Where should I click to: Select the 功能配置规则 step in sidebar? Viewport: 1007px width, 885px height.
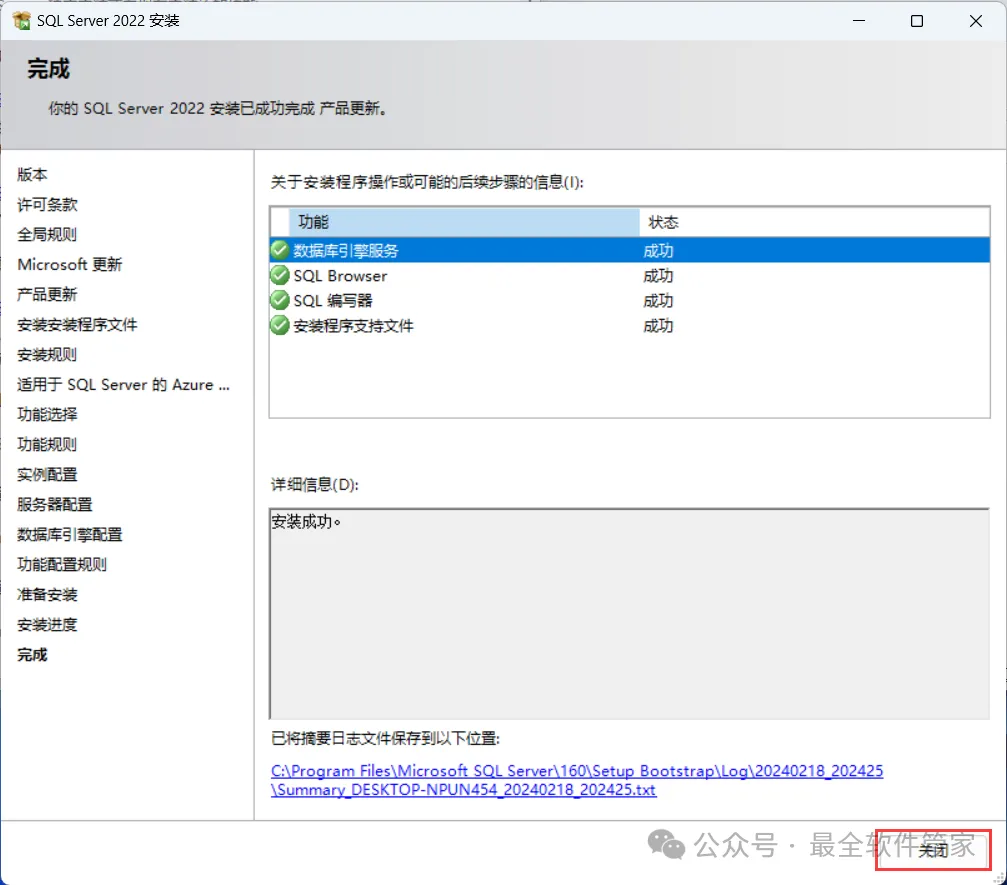pos(62,565)
